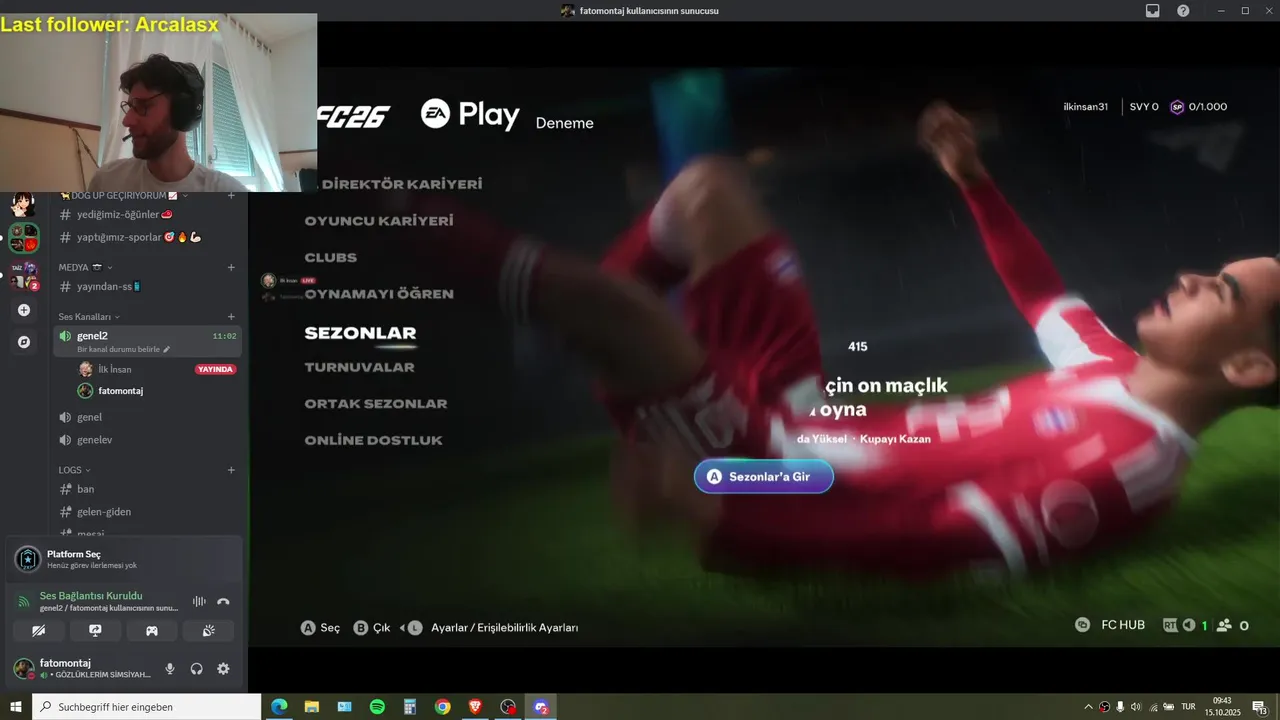
Task: Click the friends online icon showing 0
Action: 1225,626
